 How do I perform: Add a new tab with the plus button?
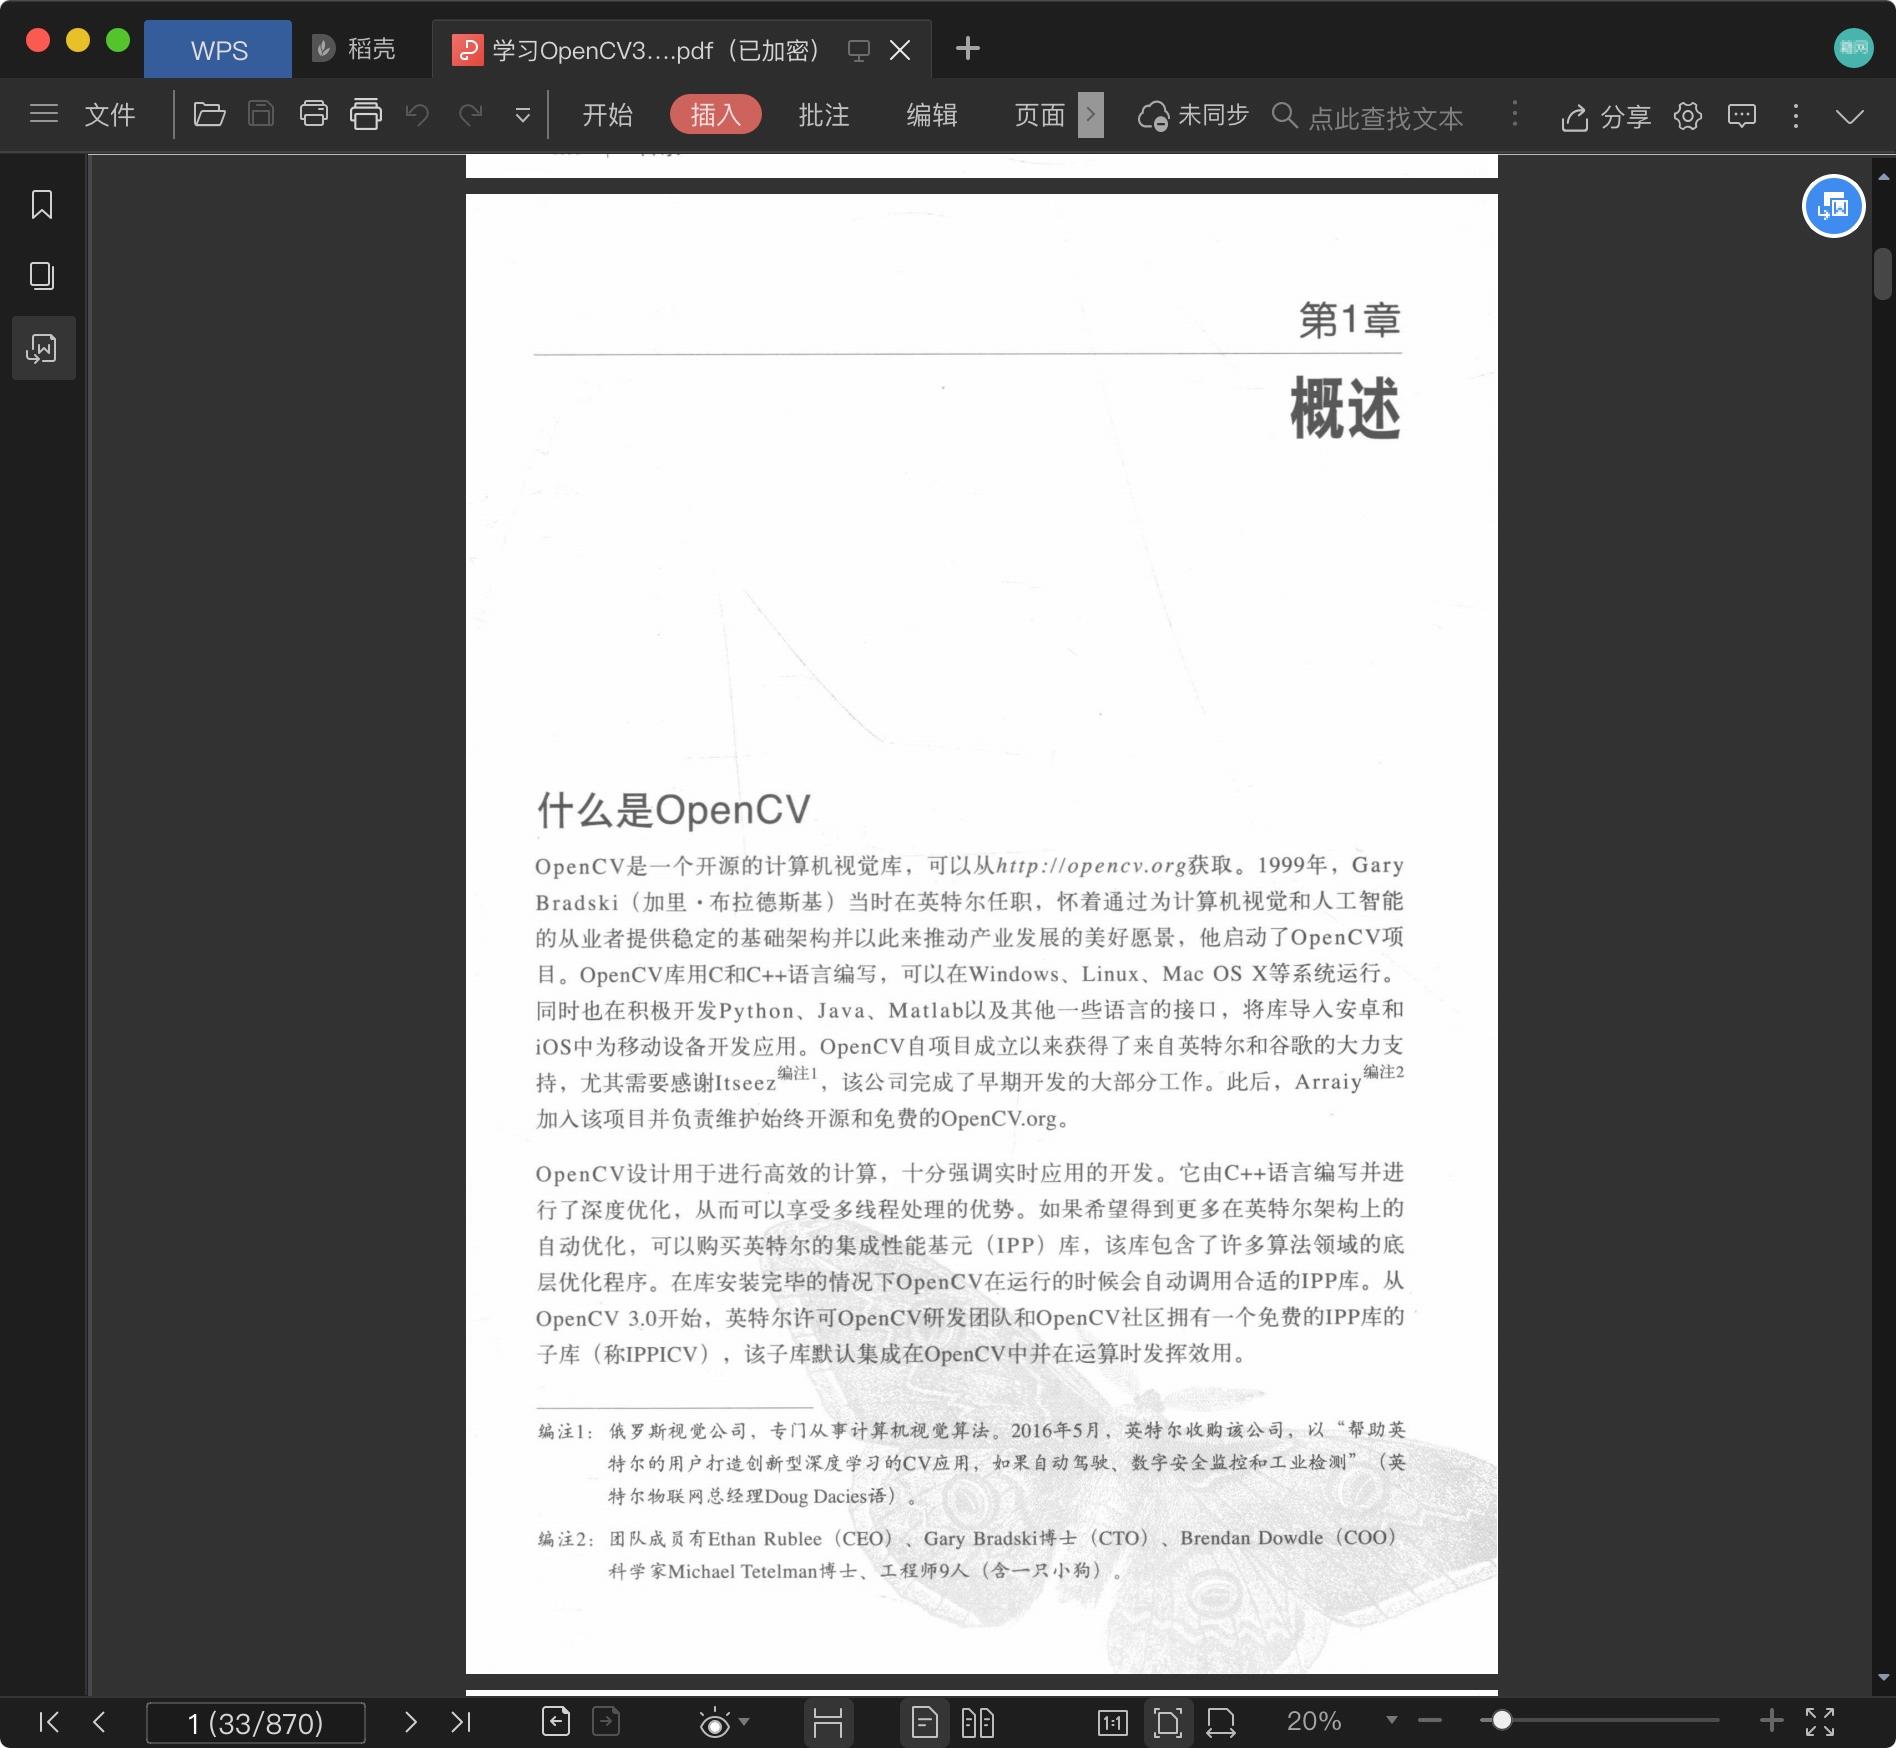coord(968,48)
